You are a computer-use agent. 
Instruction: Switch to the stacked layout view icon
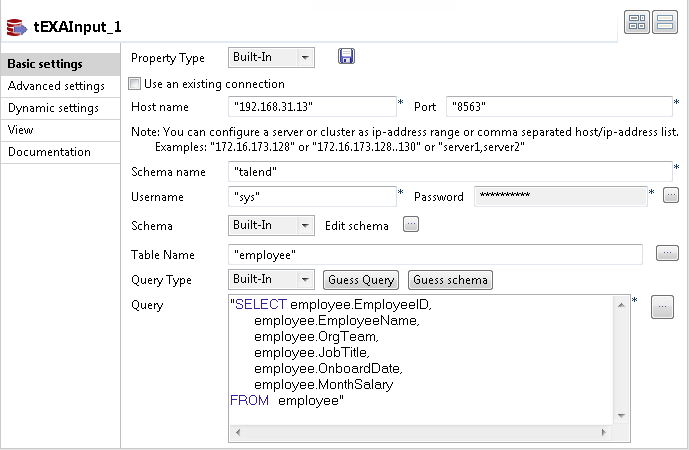coord(663,23)
